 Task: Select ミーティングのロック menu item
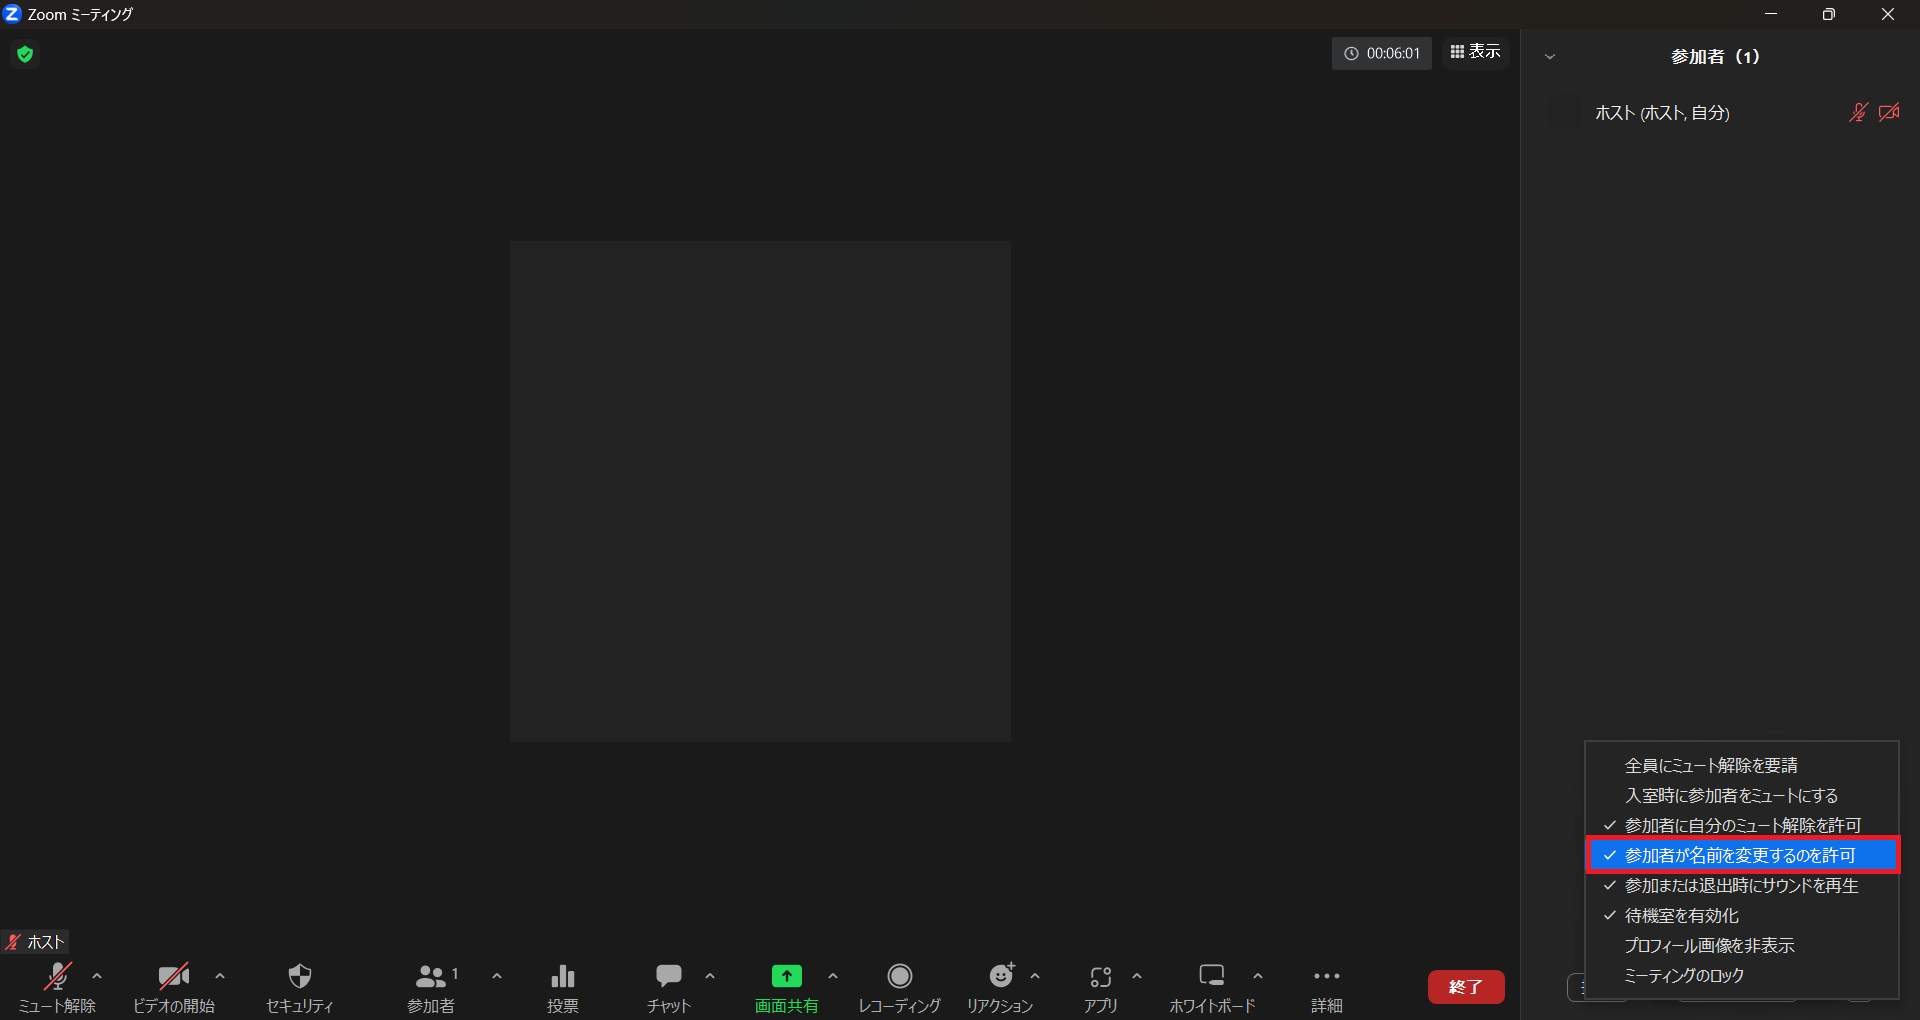(1684, 976)
